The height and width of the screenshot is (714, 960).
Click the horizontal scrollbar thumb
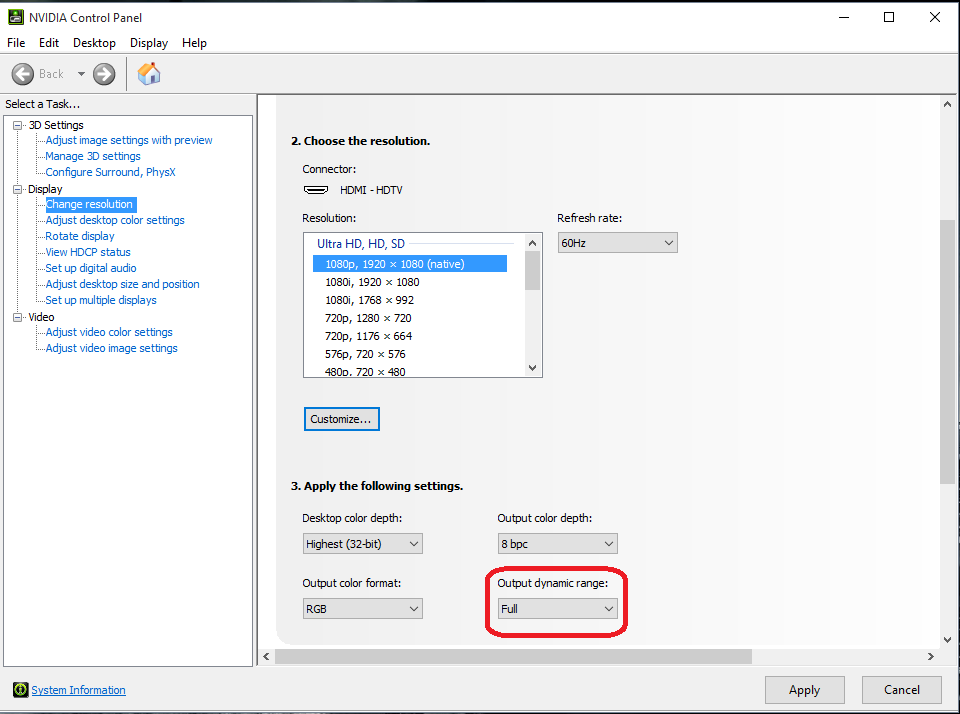coord(513,656)
